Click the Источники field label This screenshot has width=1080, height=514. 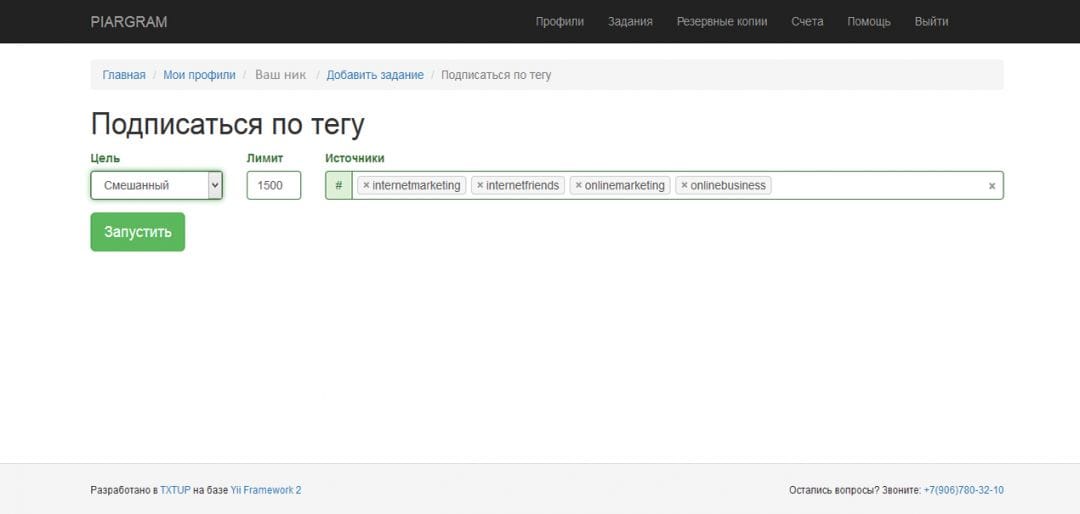click(x=355, y=158)
